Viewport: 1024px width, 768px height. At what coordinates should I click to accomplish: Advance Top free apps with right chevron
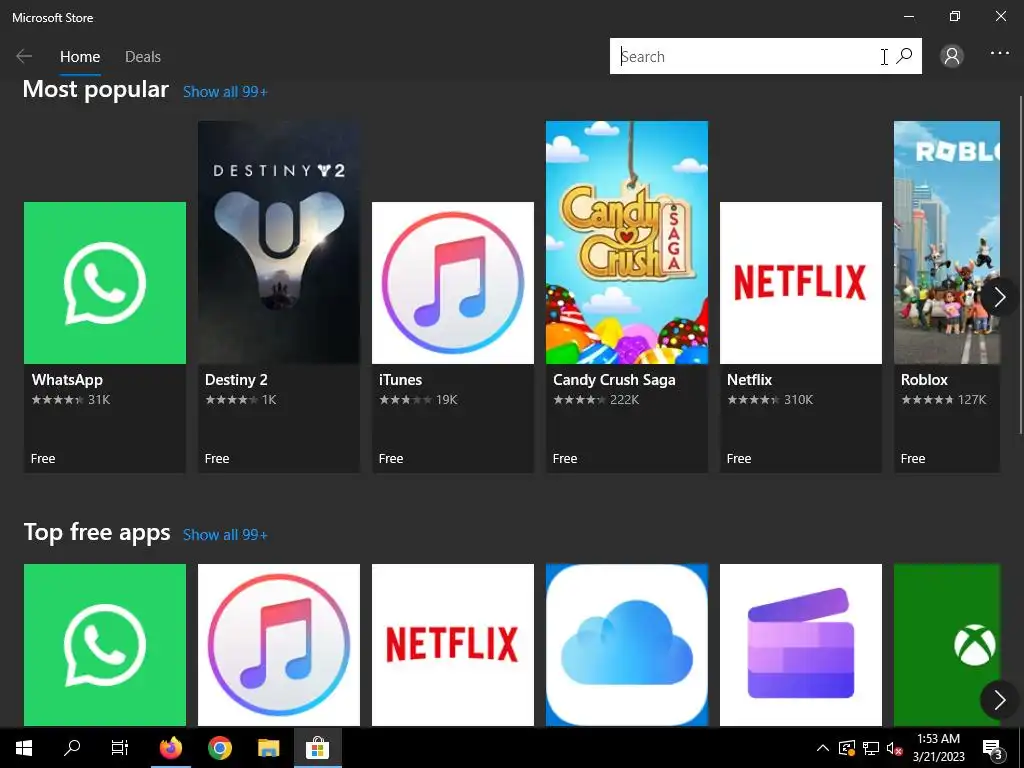pyautogui.click(x=999, y=700)
